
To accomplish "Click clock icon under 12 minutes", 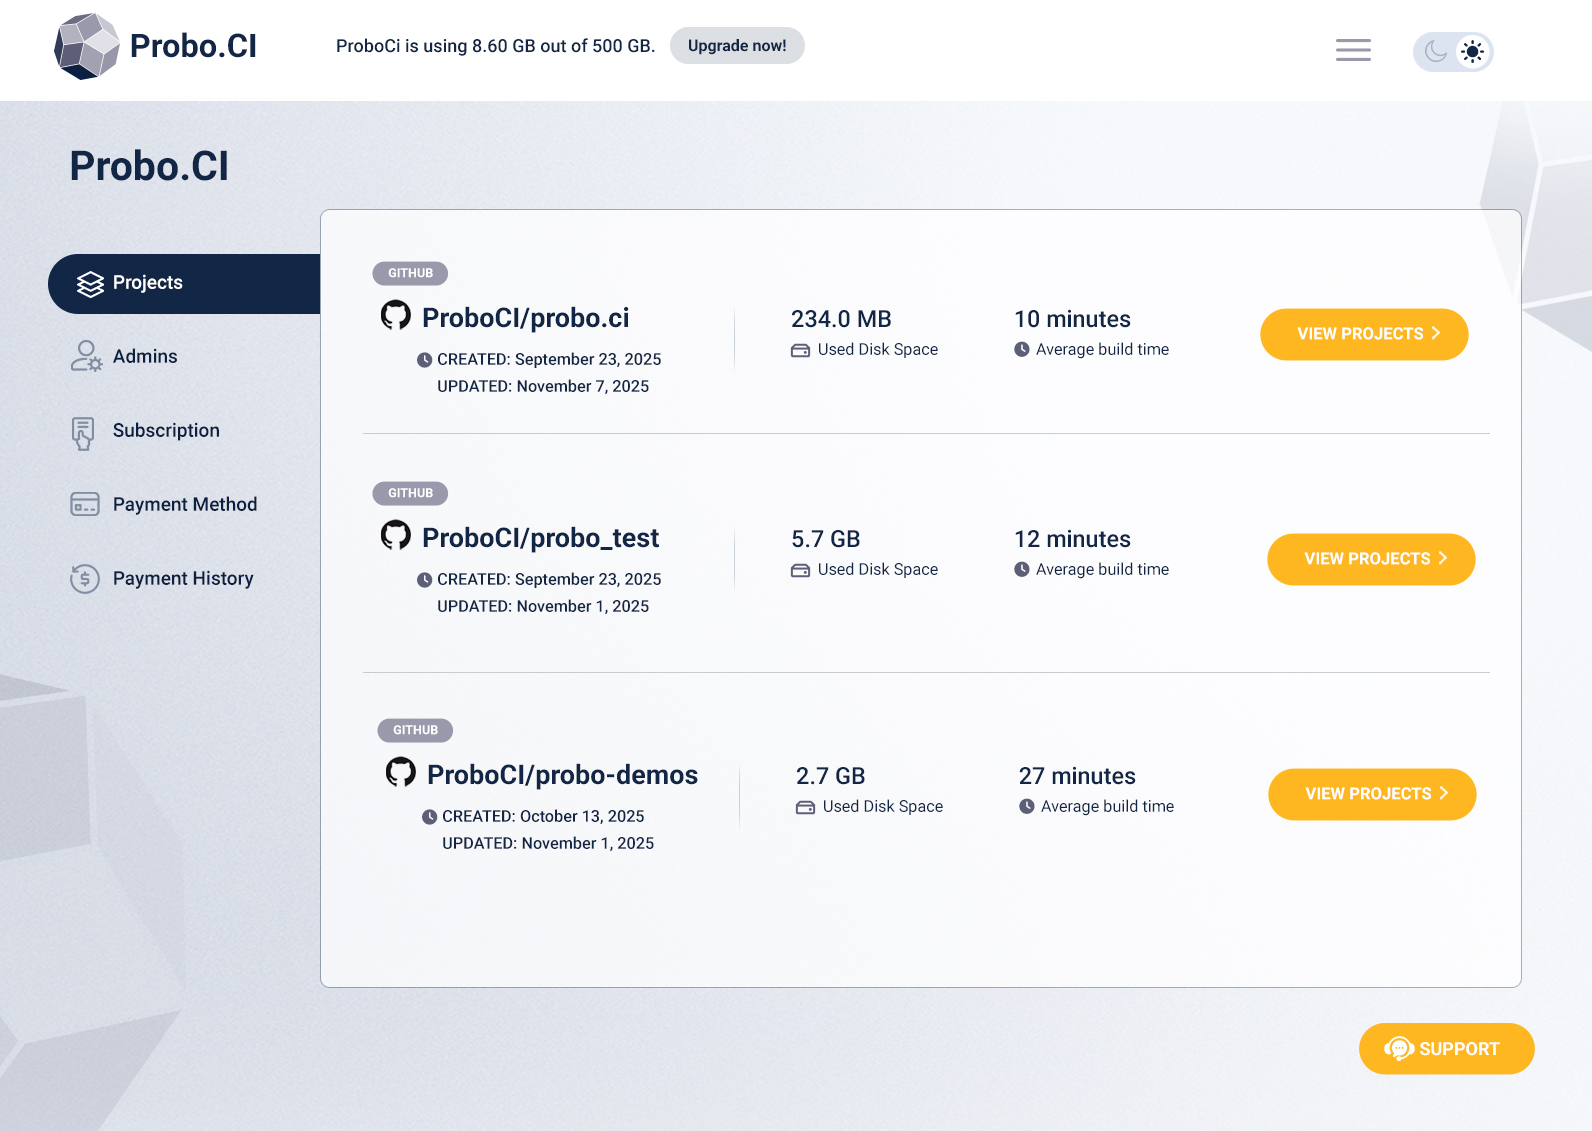I will pyautogui.click(x=1022, y=569).
